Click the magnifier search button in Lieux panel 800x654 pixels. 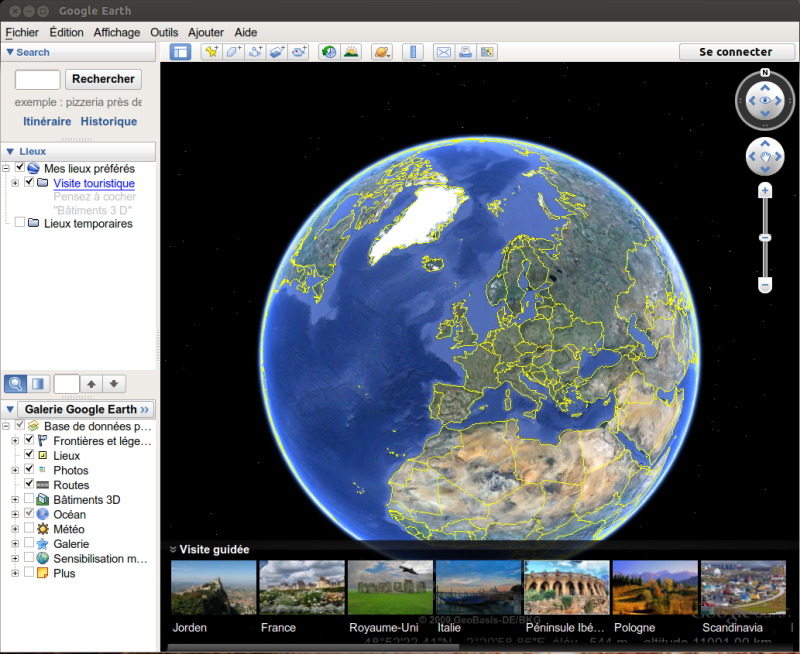coord(15,384)
